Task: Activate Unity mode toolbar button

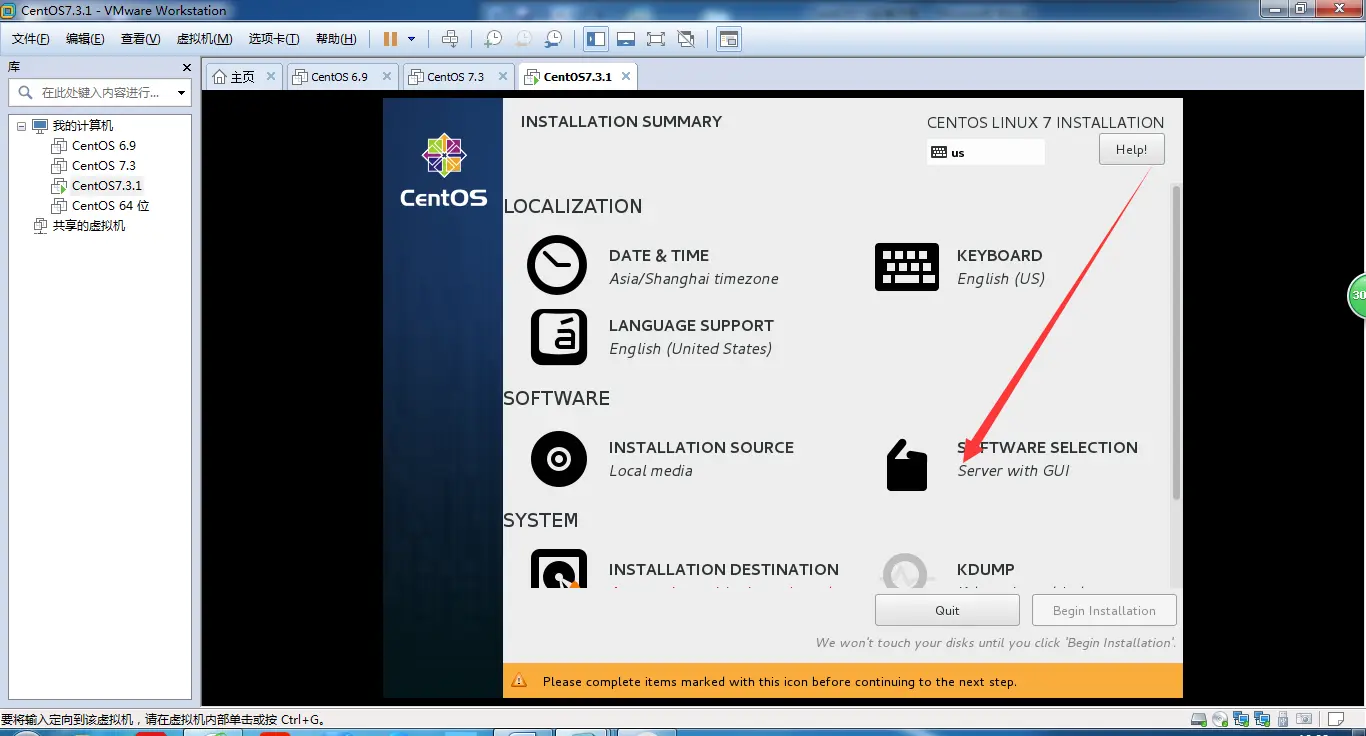Action: [x=686, y=39]
